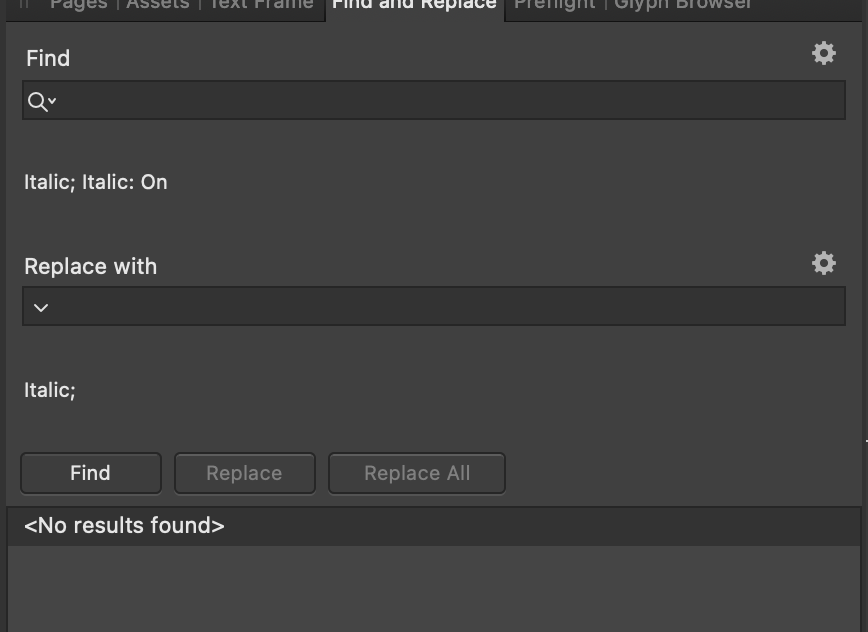The image size is (868, 632).
Task: Open the magnifier search options in Find field
Action: pos(42,101)
